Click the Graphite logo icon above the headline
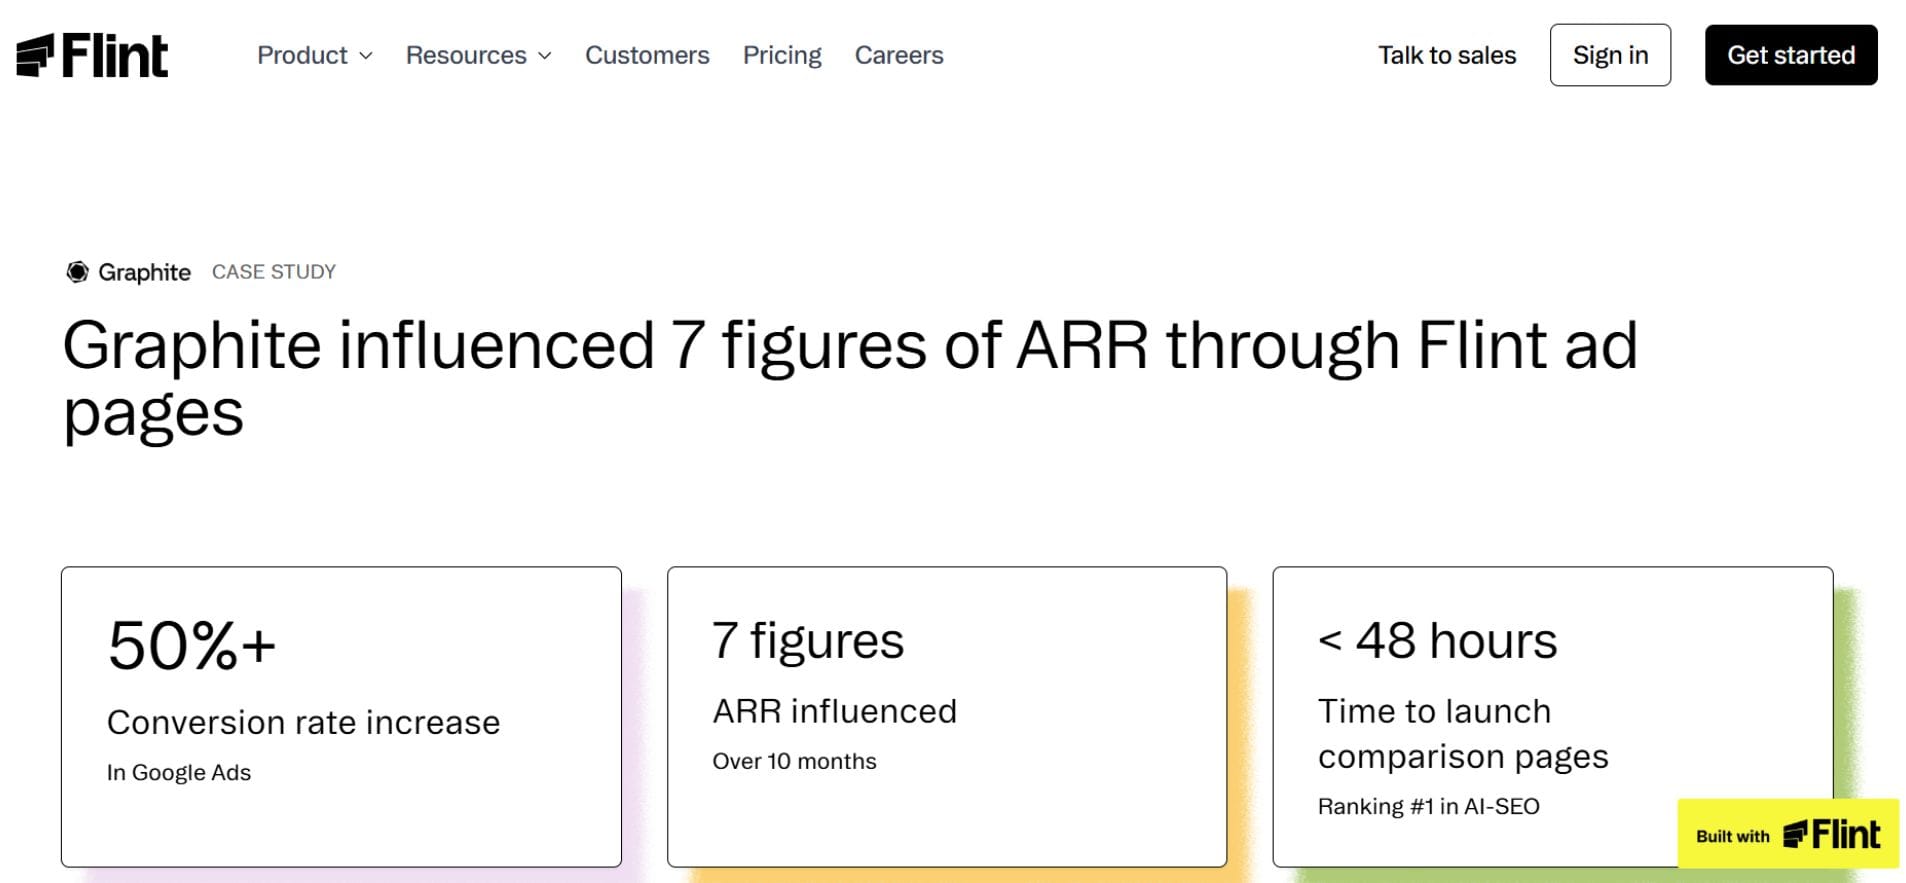 (x=77, y=272)
